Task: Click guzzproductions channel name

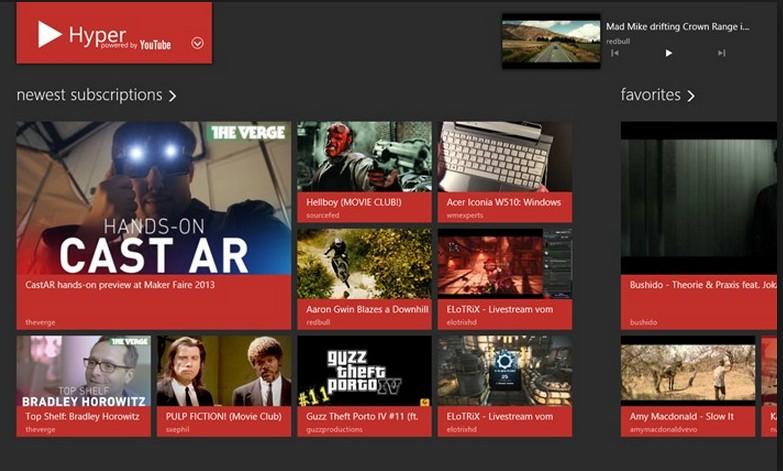Action: 334,430
